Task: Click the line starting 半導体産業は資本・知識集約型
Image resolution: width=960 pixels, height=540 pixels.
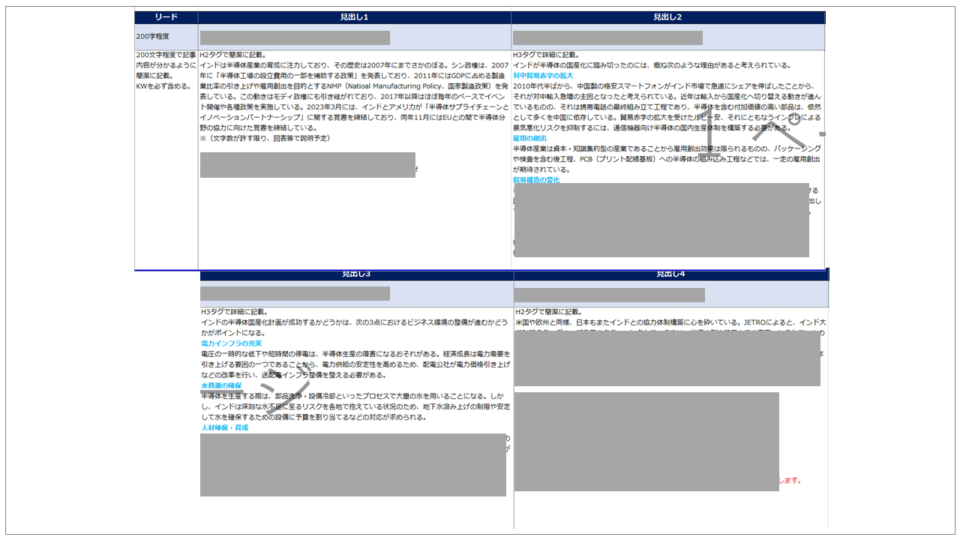Action: [x=667, y=149]
